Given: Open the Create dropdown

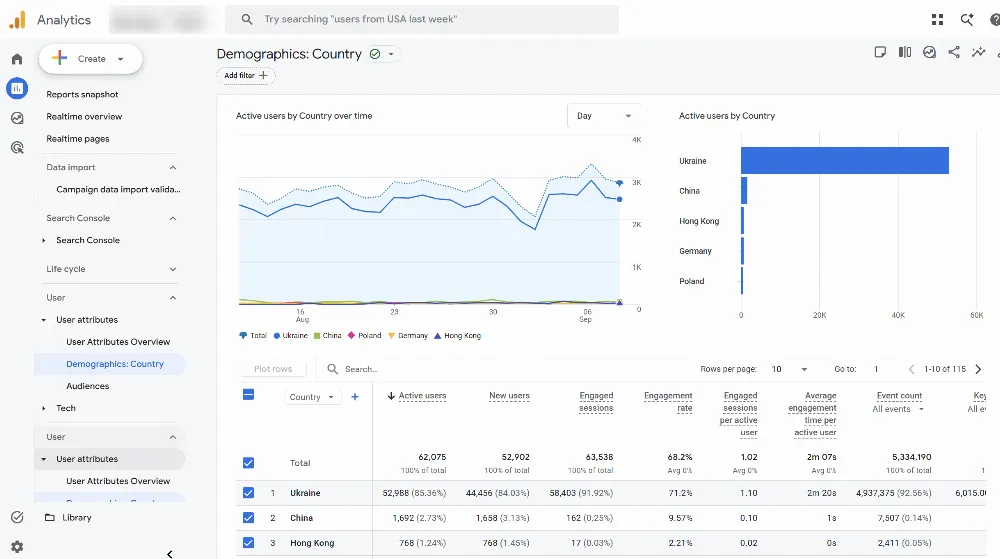Looking at the screenshot, I should click(x=91, y=59).
